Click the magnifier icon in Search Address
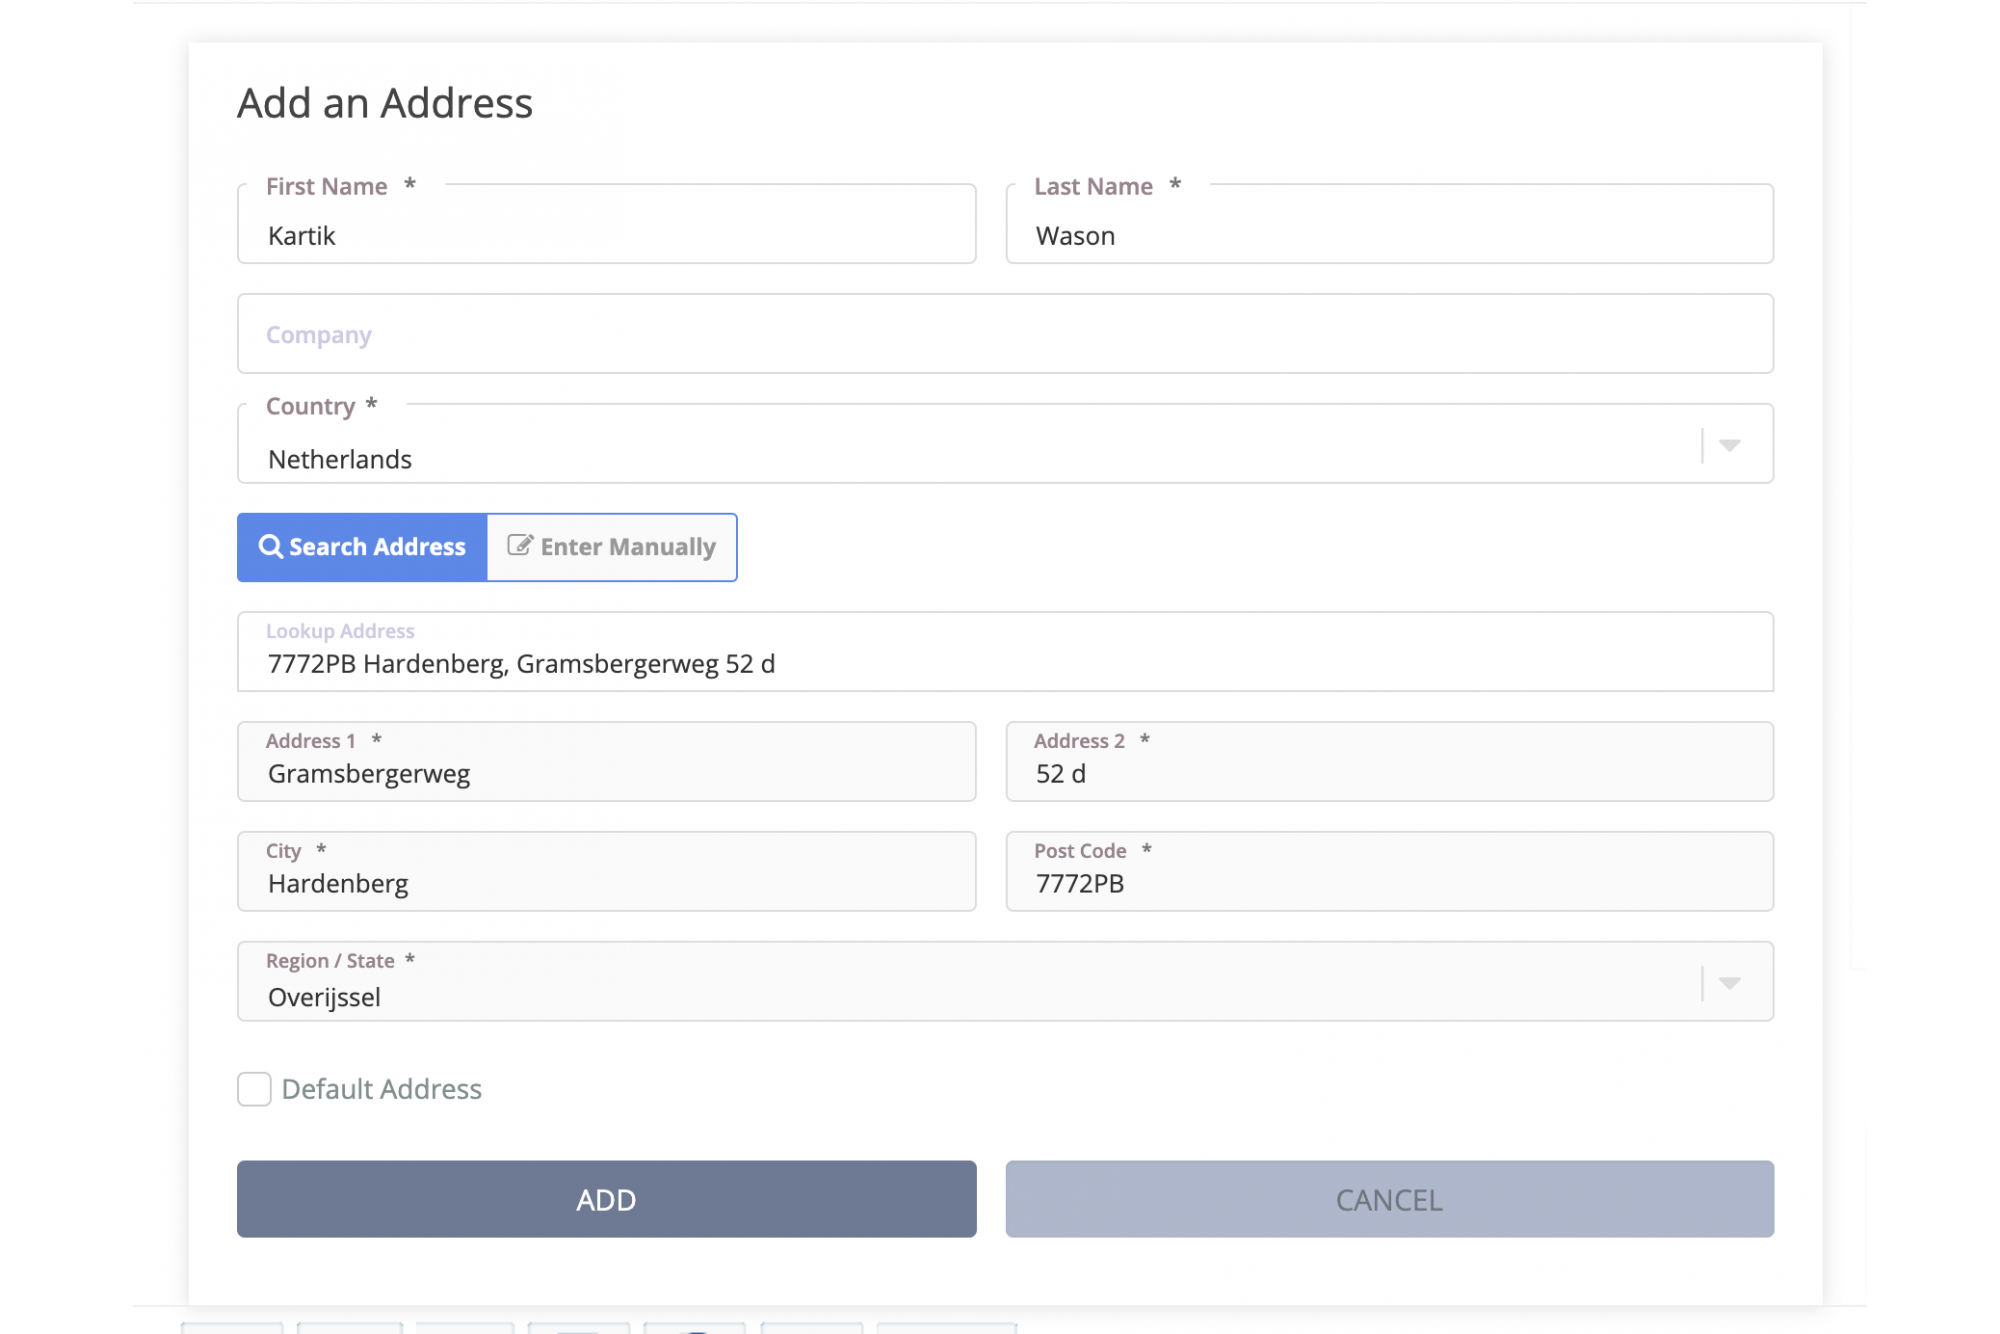The height and width of the screenshot is (1334, 2000). pyautogui.click(x=270, y=547)
